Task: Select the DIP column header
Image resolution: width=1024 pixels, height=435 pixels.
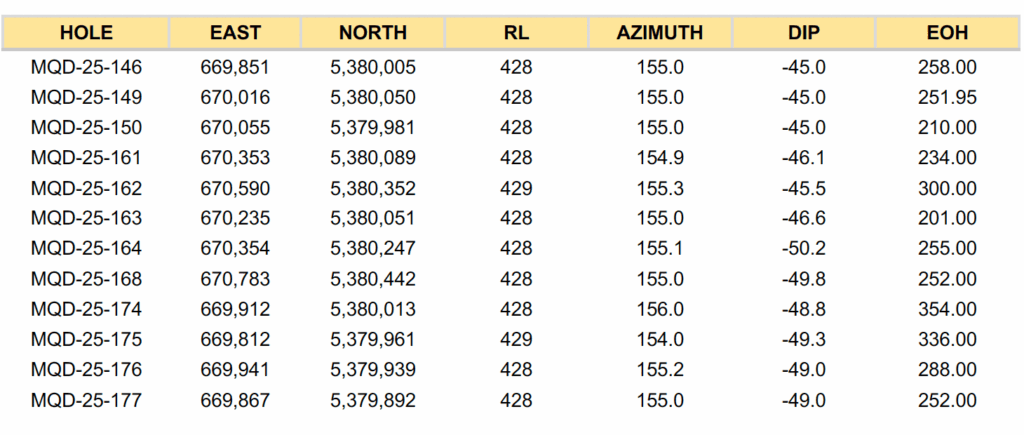Action: coord(803,33)
